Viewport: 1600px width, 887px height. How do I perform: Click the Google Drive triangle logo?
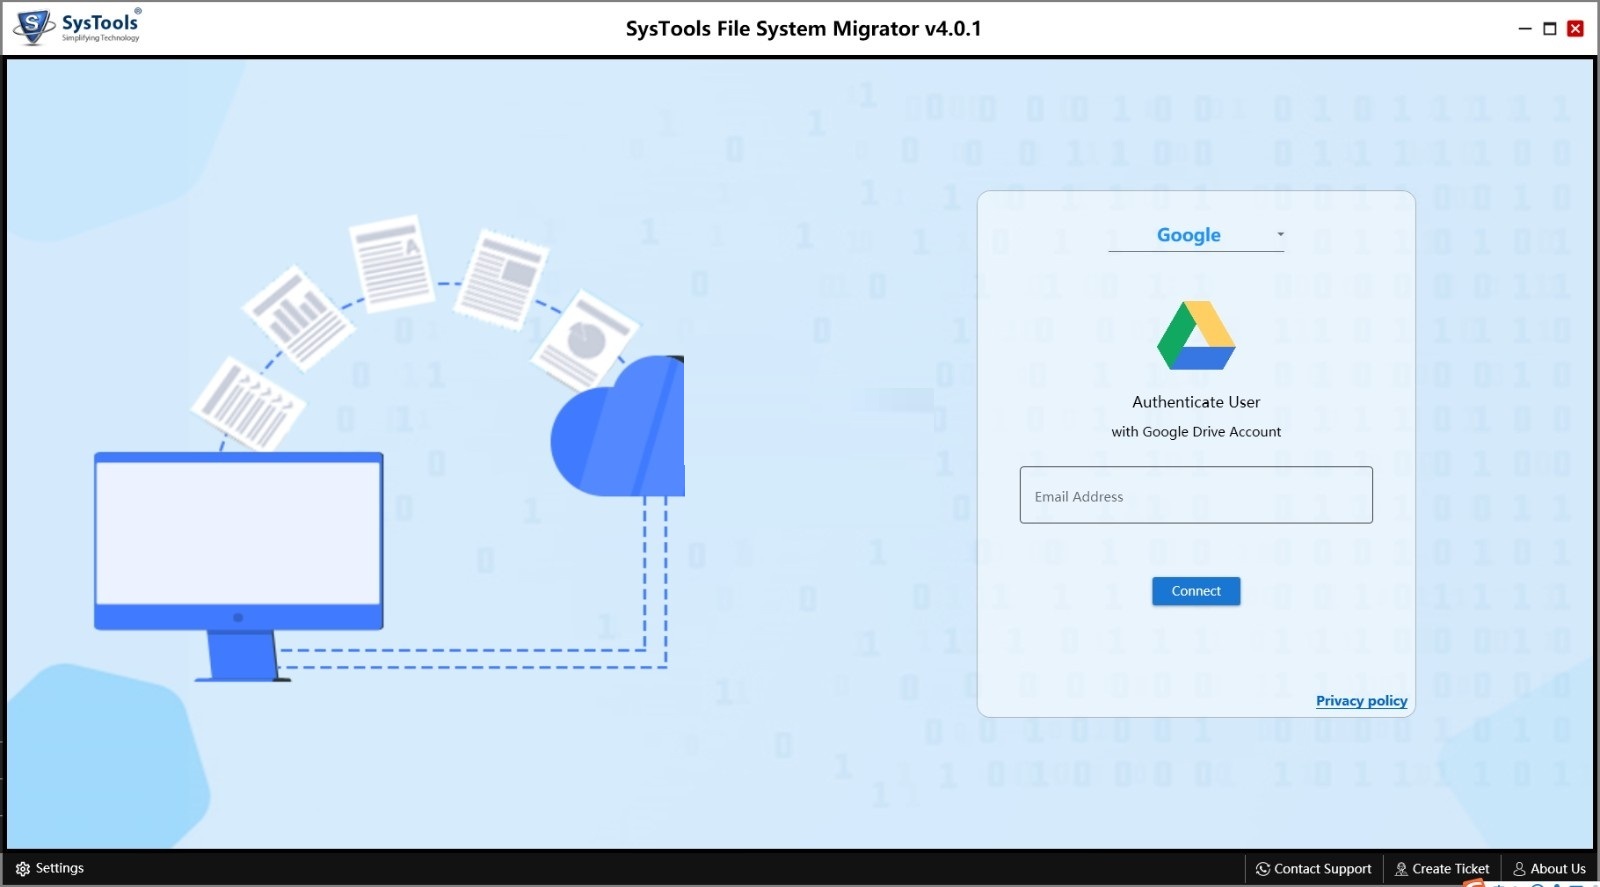(1196, 335)
